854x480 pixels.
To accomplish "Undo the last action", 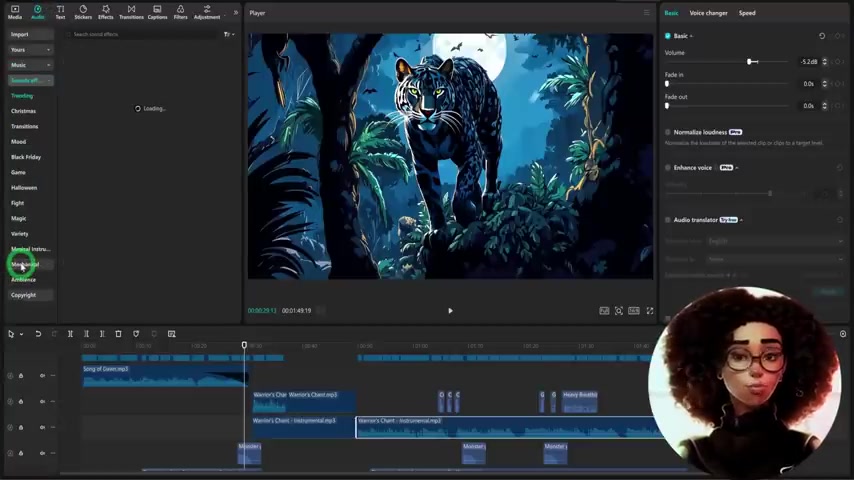I will click(x=38, y=334).
